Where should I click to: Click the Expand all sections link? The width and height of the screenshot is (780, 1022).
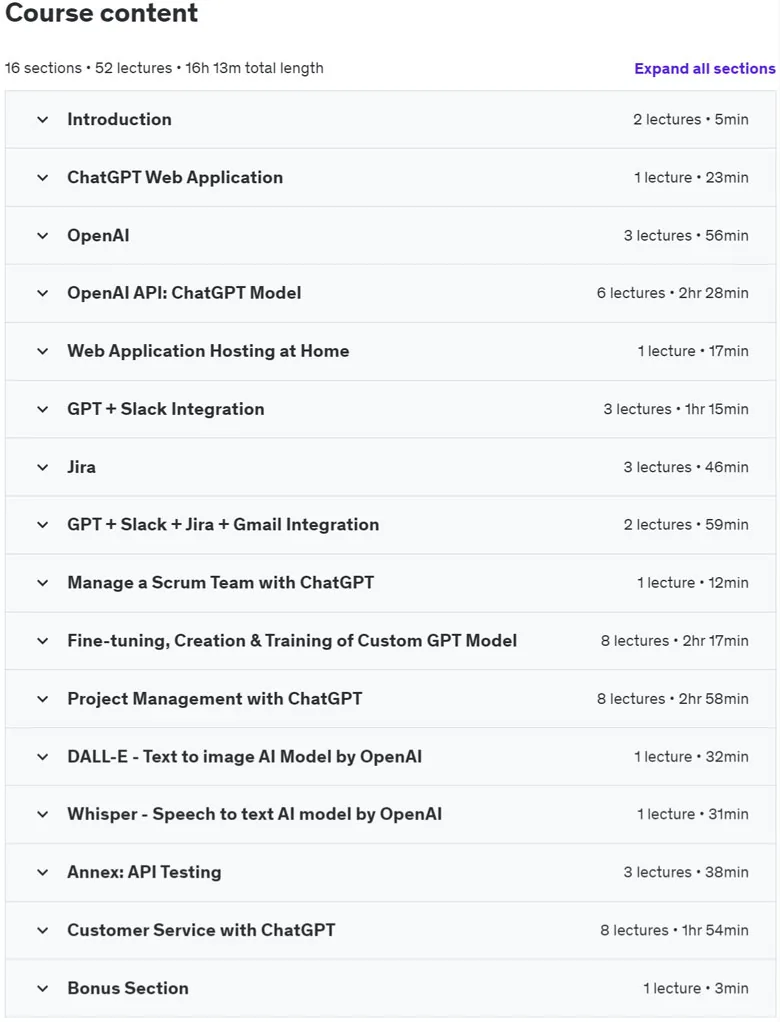coord(704,68)
